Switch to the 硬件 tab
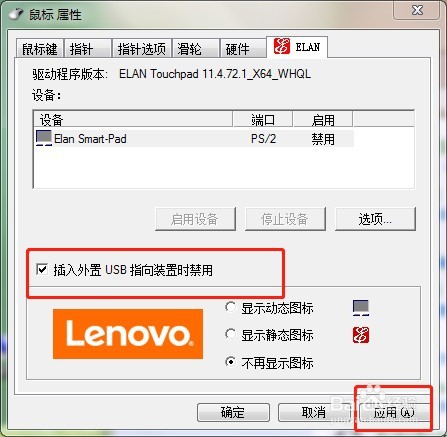Screen dimensions: 447x437 pos(243,49)
